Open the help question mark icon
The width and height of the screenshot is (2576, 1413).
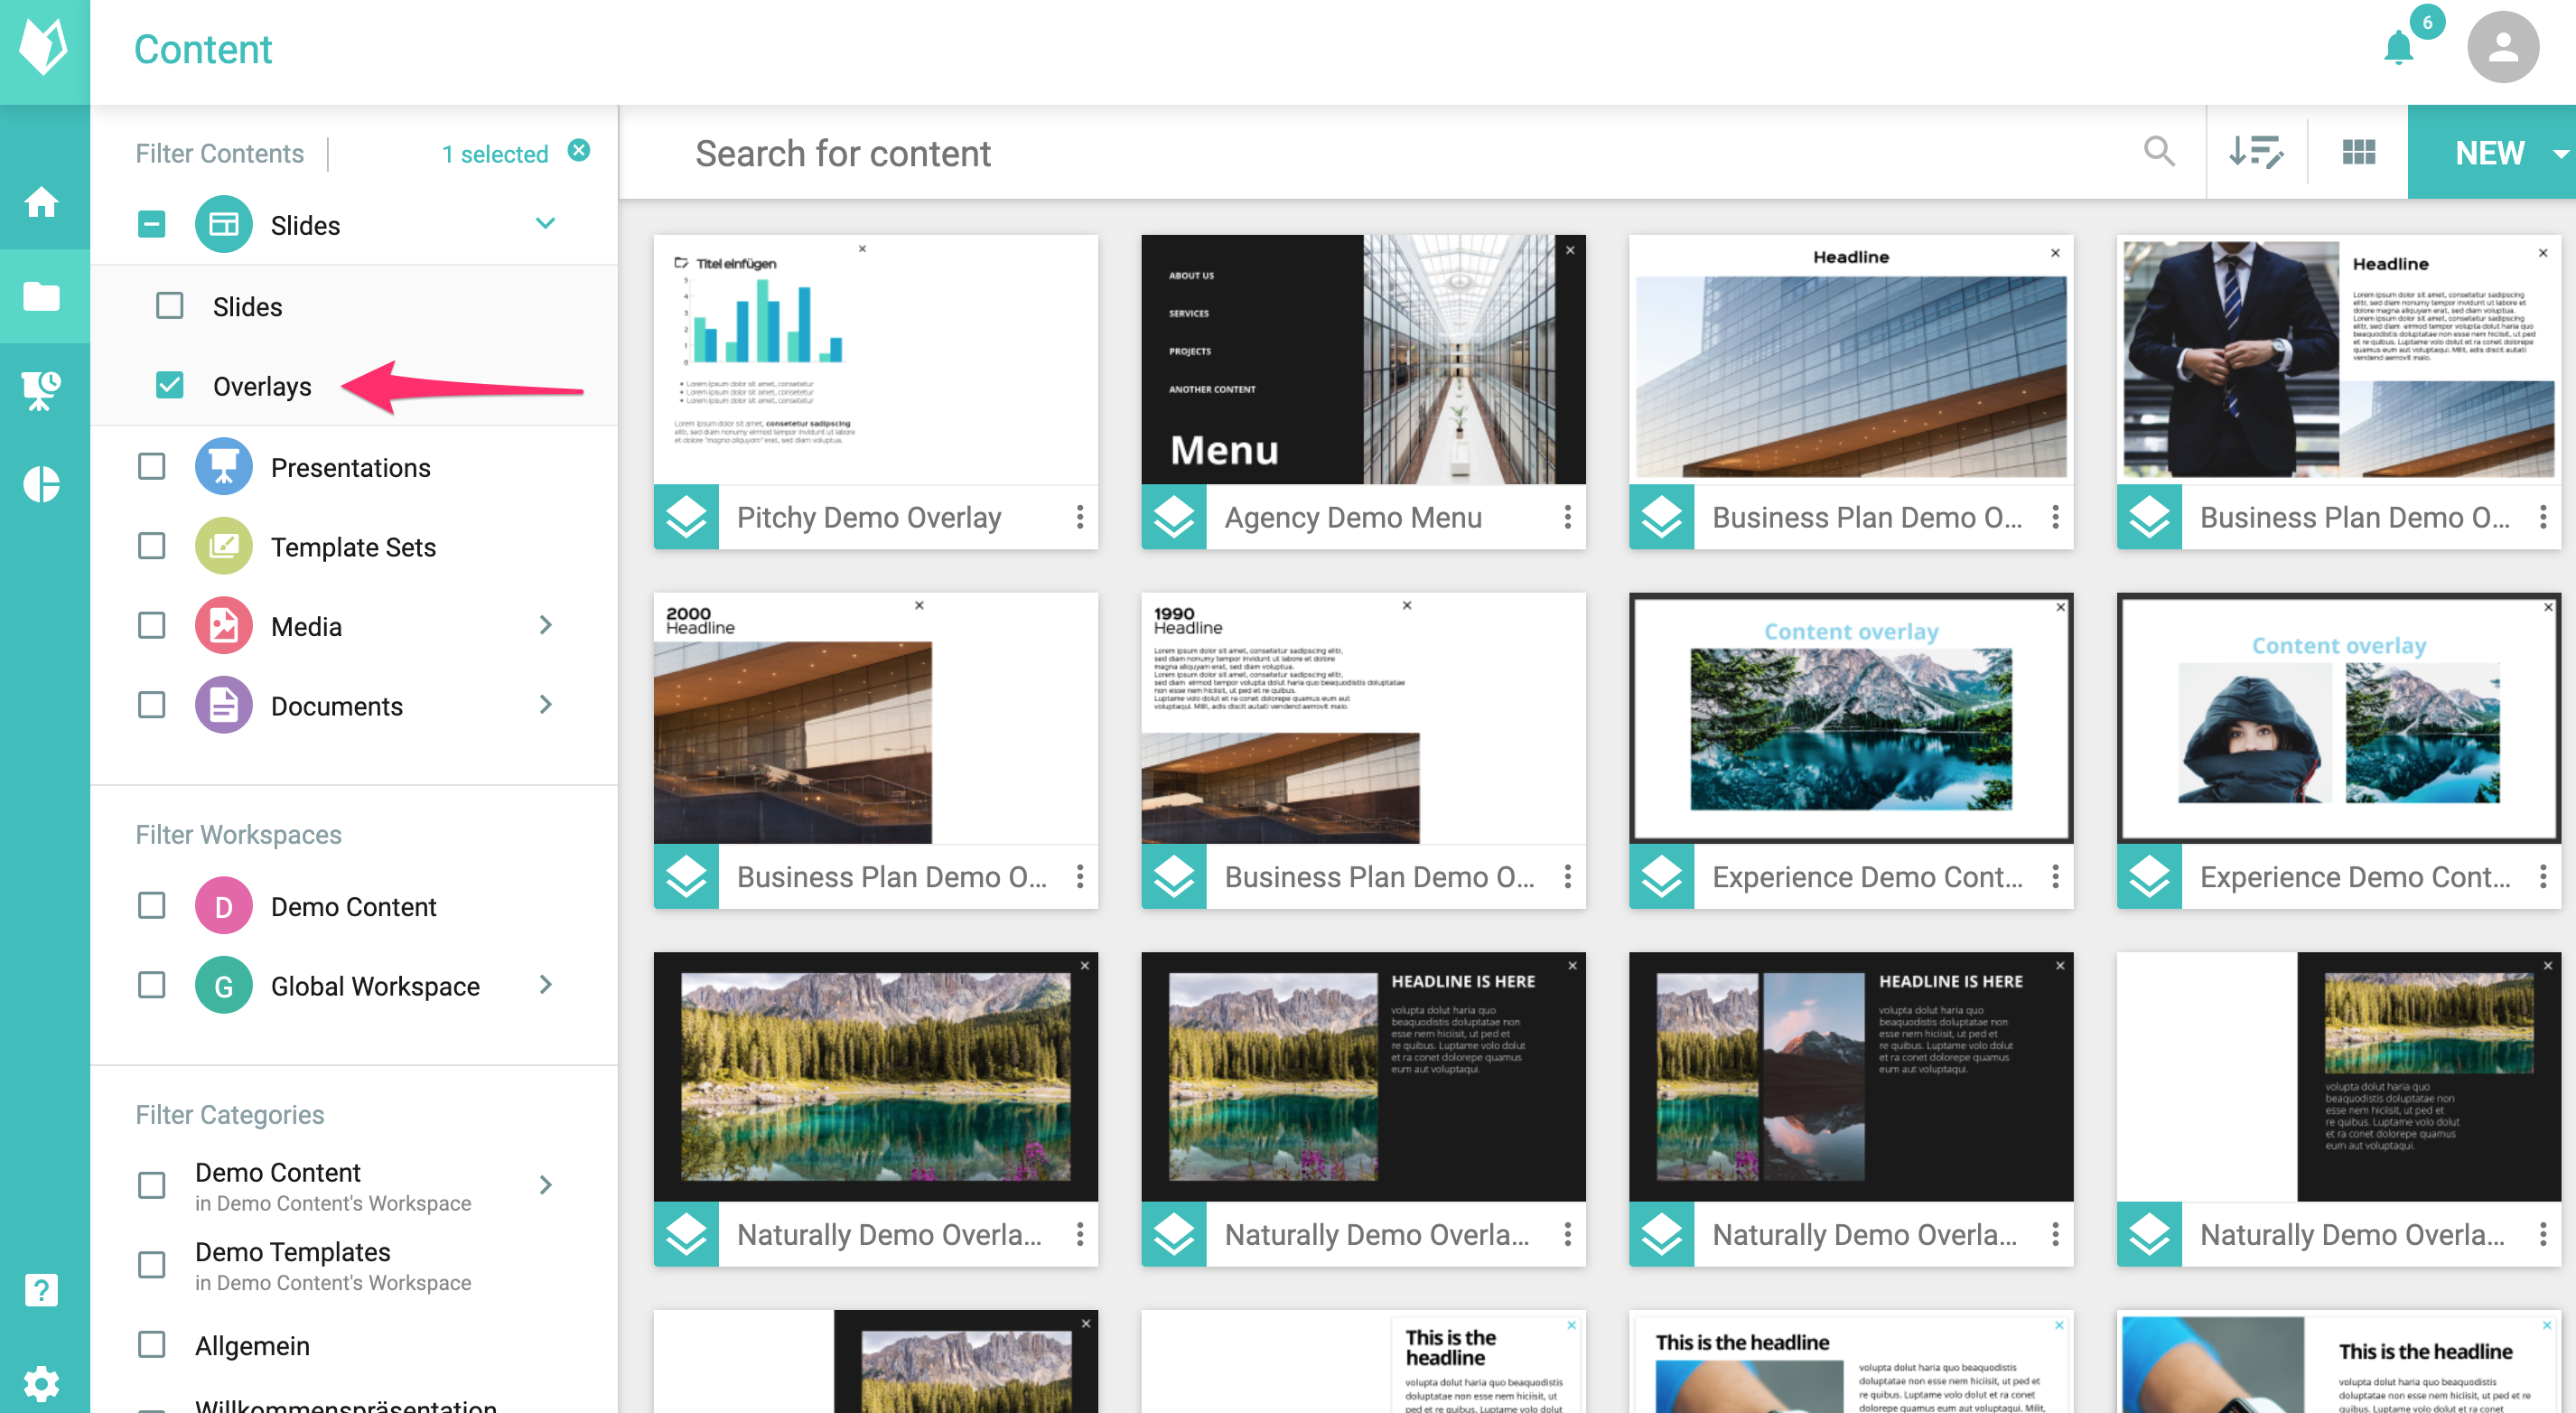click(x=42, y=1290)
